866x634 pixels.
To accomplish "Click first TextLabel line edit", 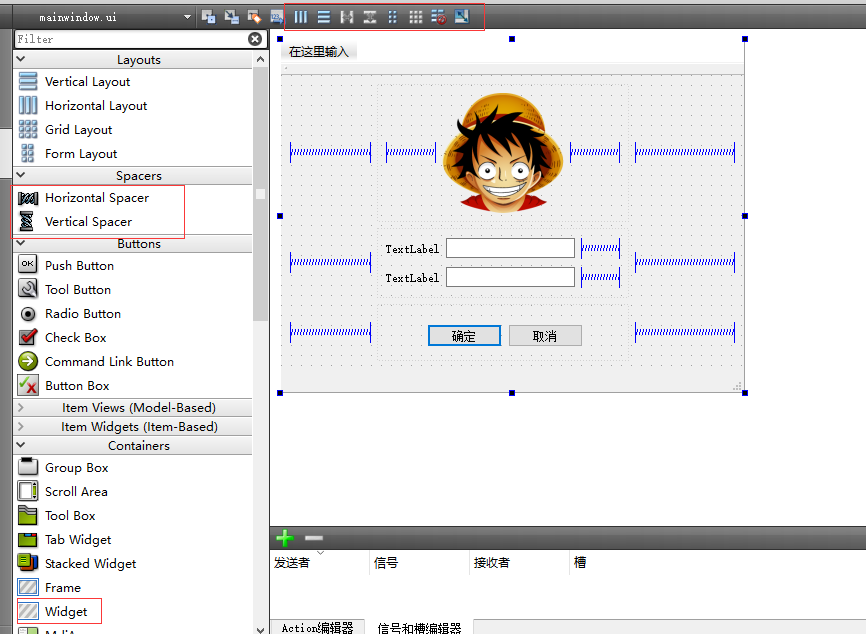I will coord(510,248).
